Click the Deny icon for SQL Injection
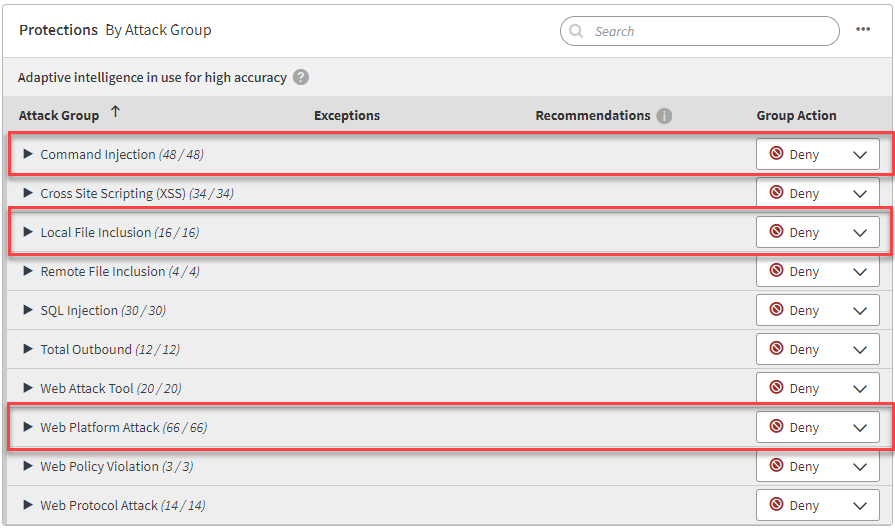Image resolution: width=895 pixels, height=530 pixels. pyautogui.click(x=776, y=310)
